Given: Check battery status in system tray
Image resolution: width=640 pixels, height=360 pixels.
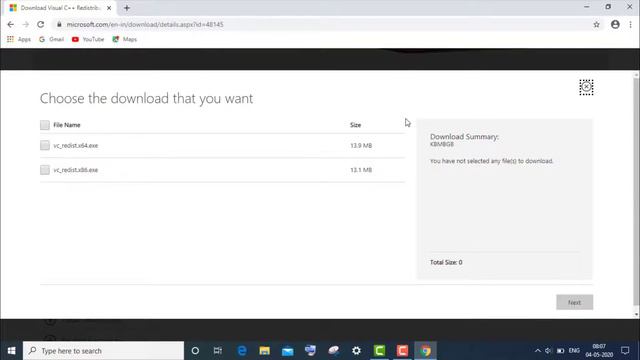Looking at the screenshot, I should [x=560, y=351].
